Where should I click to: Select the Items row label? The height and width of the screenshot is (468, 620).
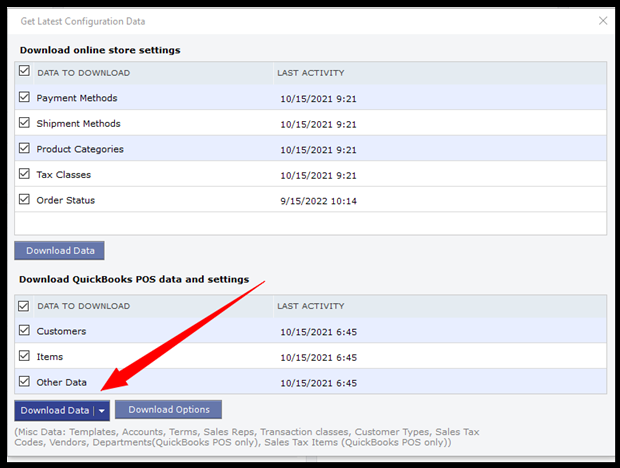(x=50, y=357)
